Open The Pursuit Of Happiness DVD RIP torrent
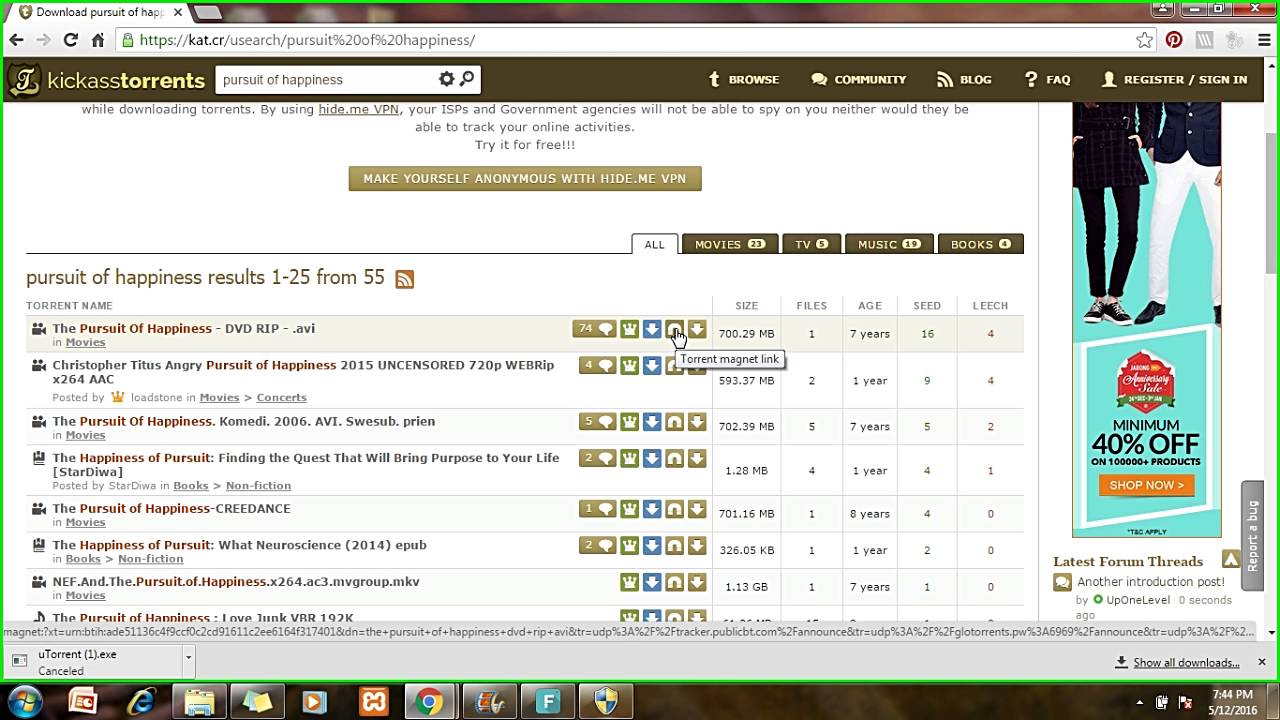The width and height of the screenshot is (1280, 720). click(x=184, y=328)
